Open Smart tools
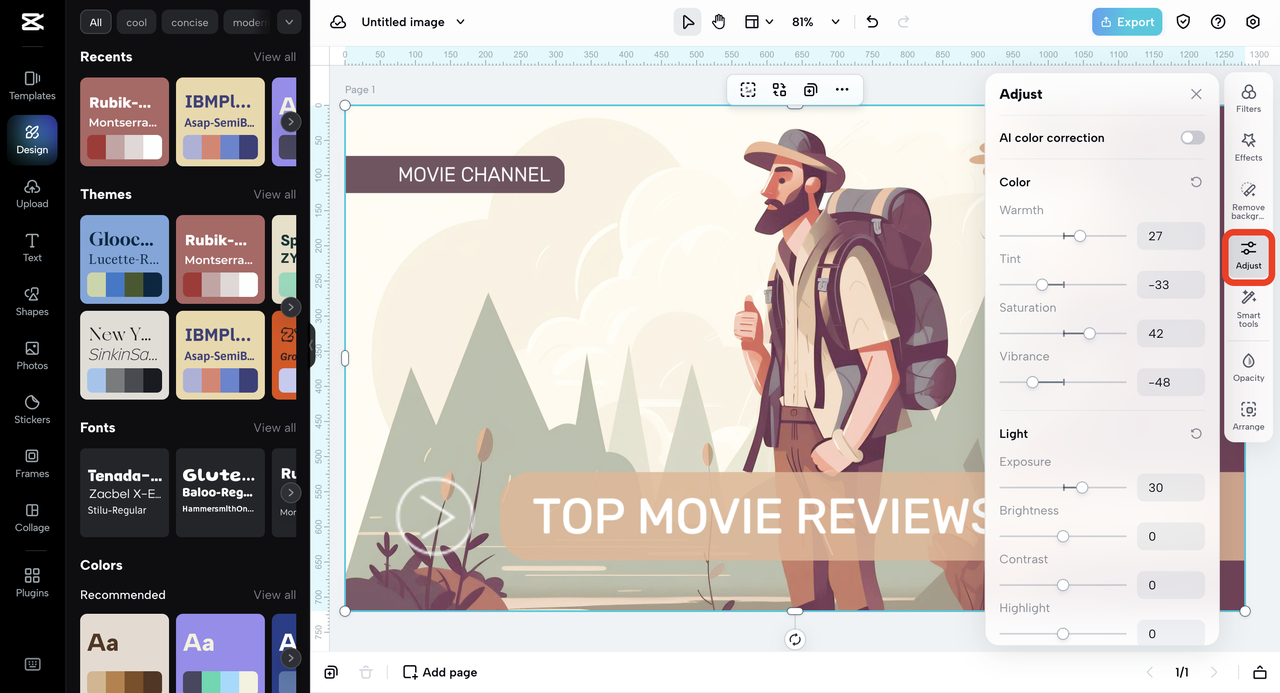 tap(1248, 309)
